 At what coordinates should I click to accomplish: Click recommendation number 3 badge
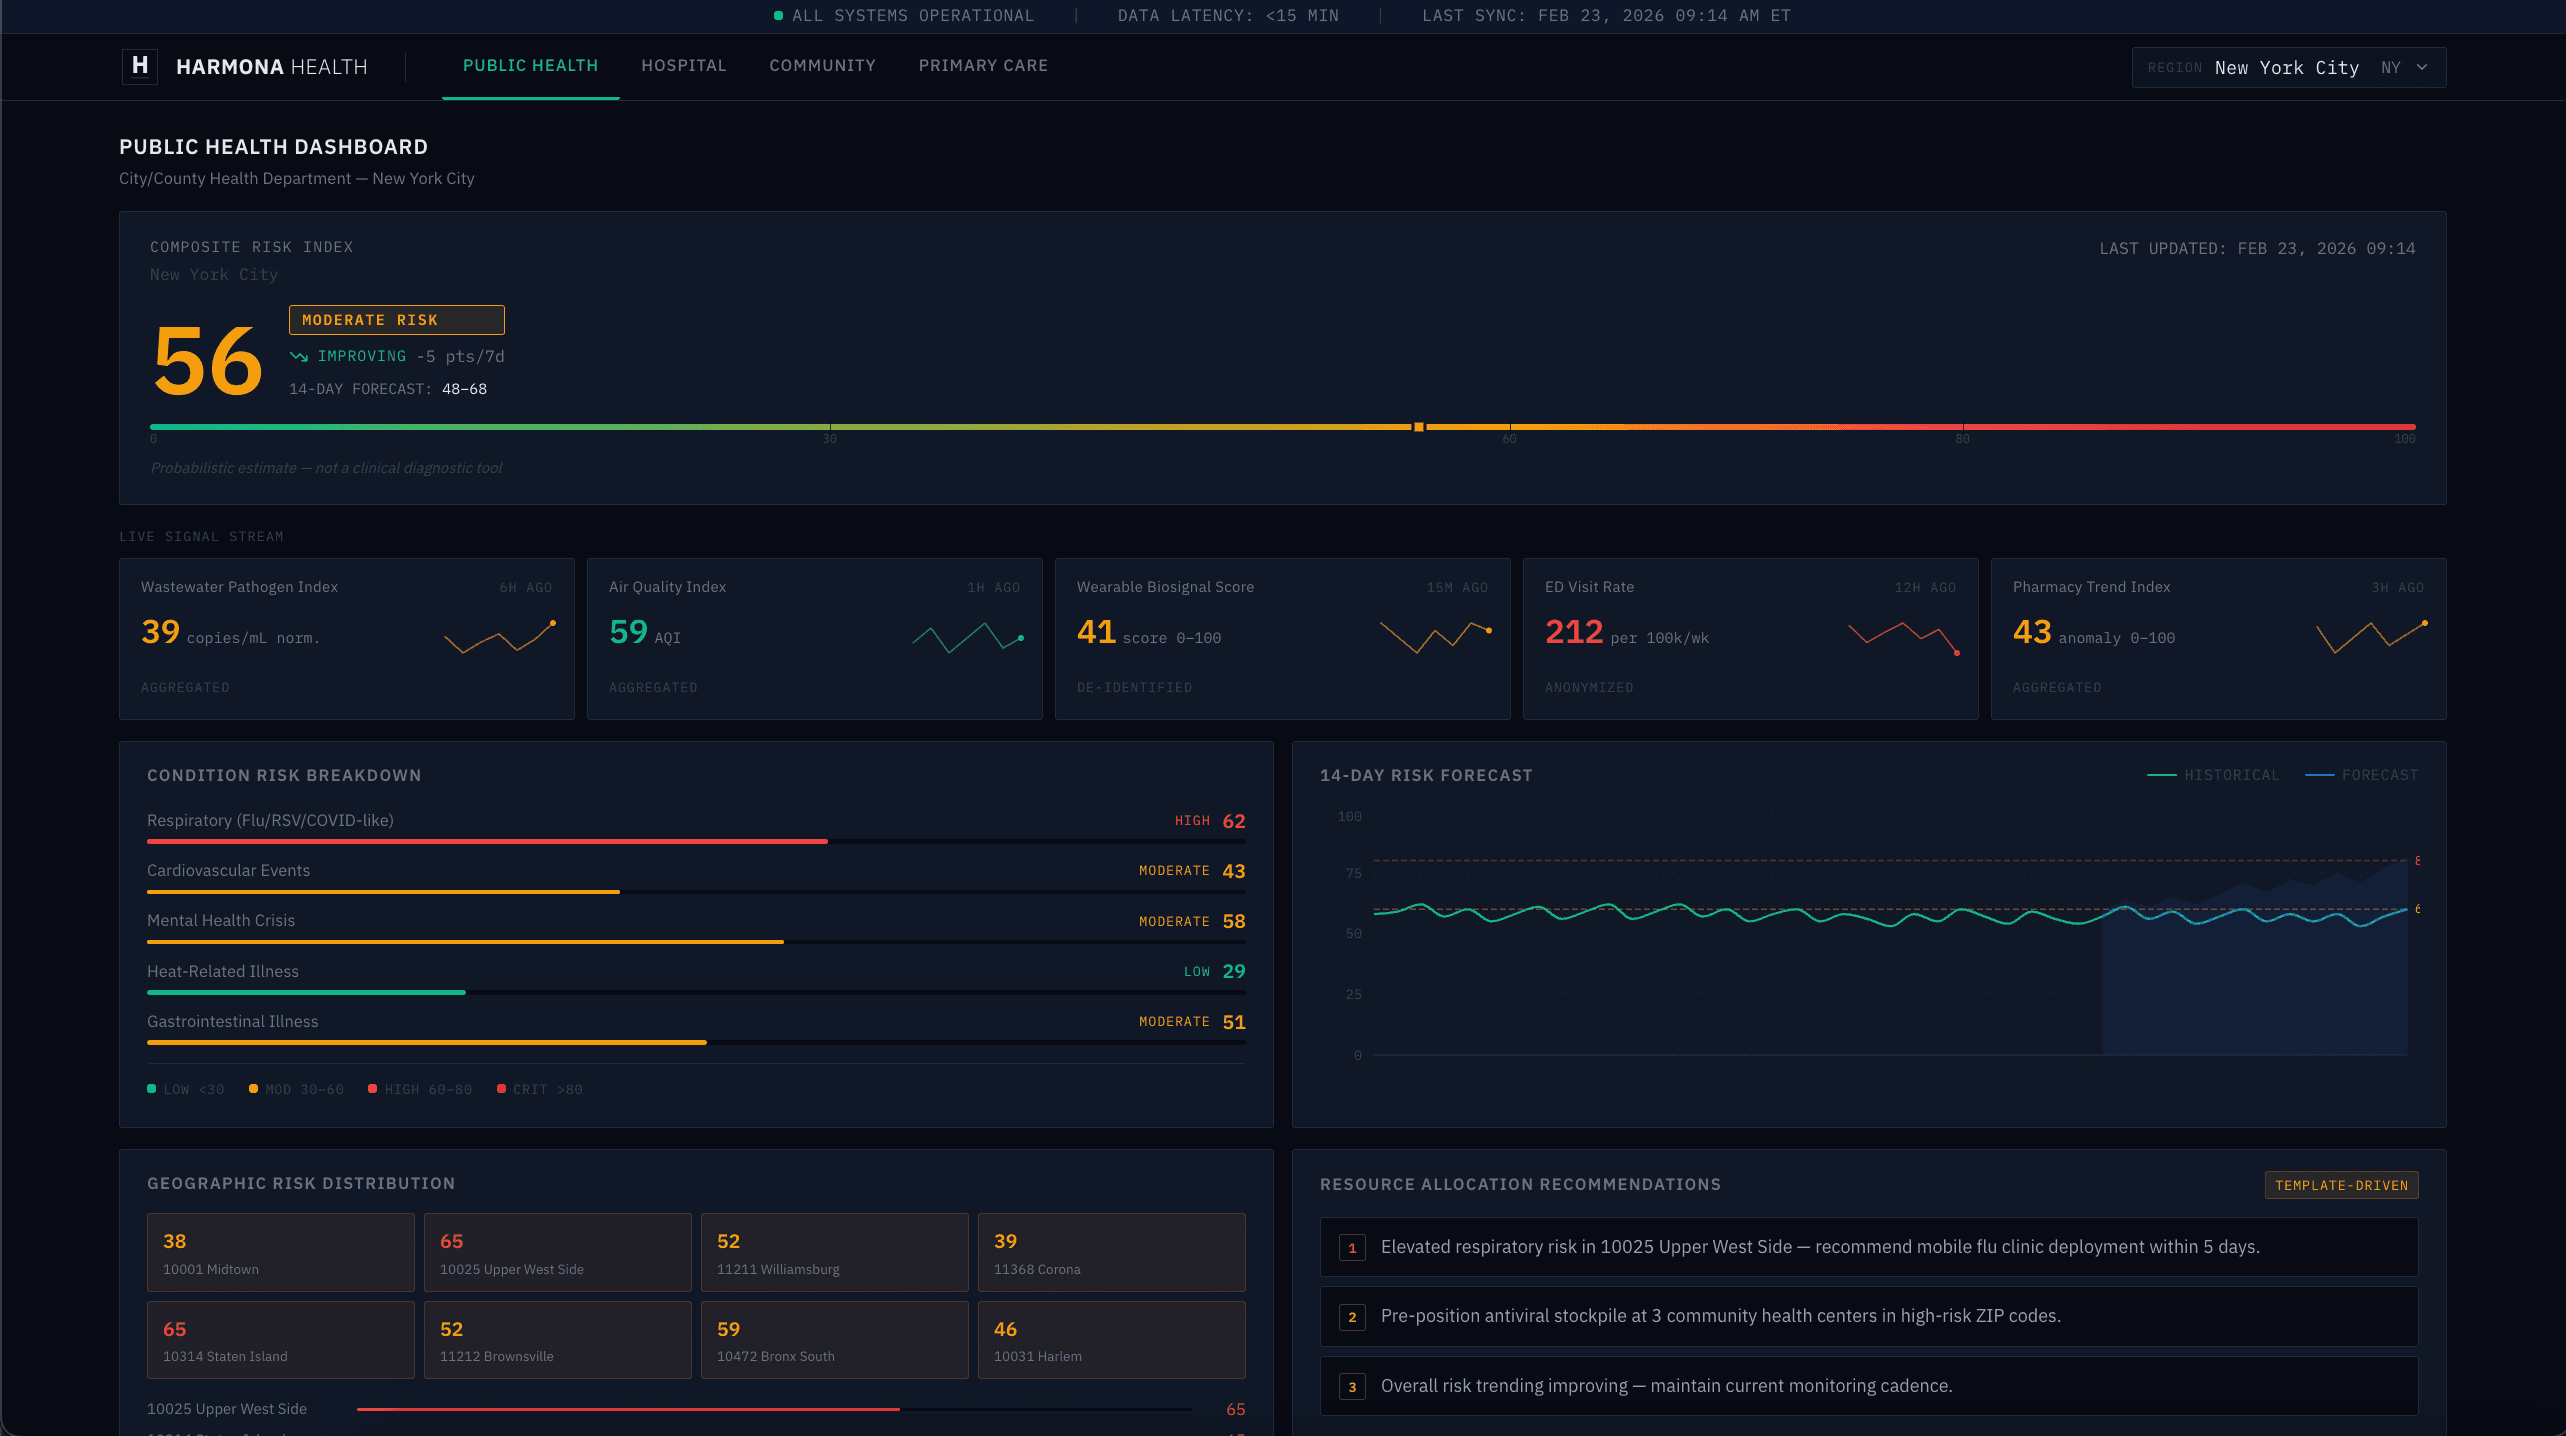(x=1352, y=1387)
